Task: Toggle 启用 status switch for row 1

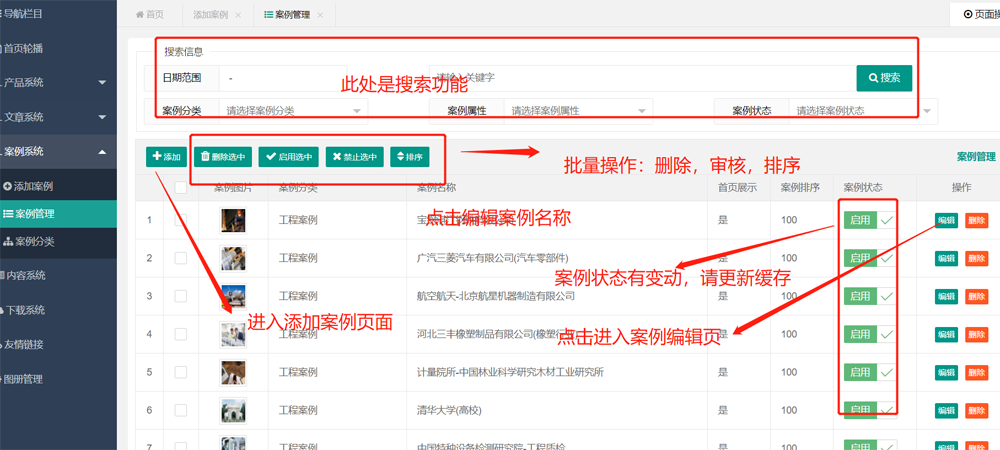Action: point(871,221)
